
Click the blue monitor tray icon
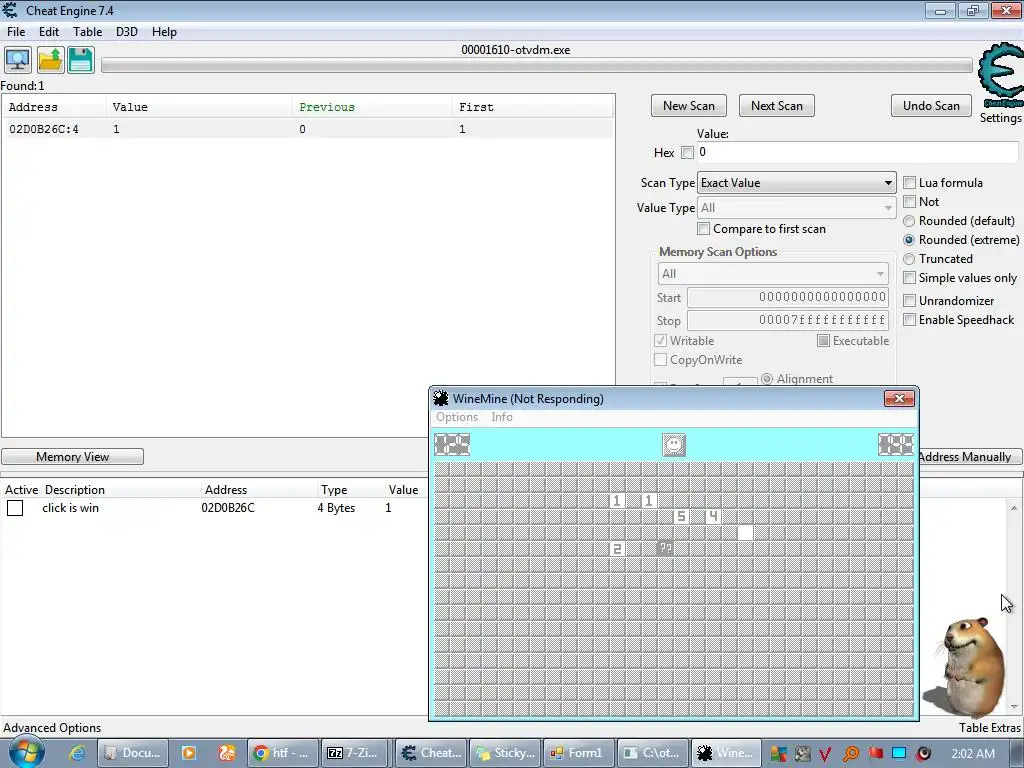point(899,754)
